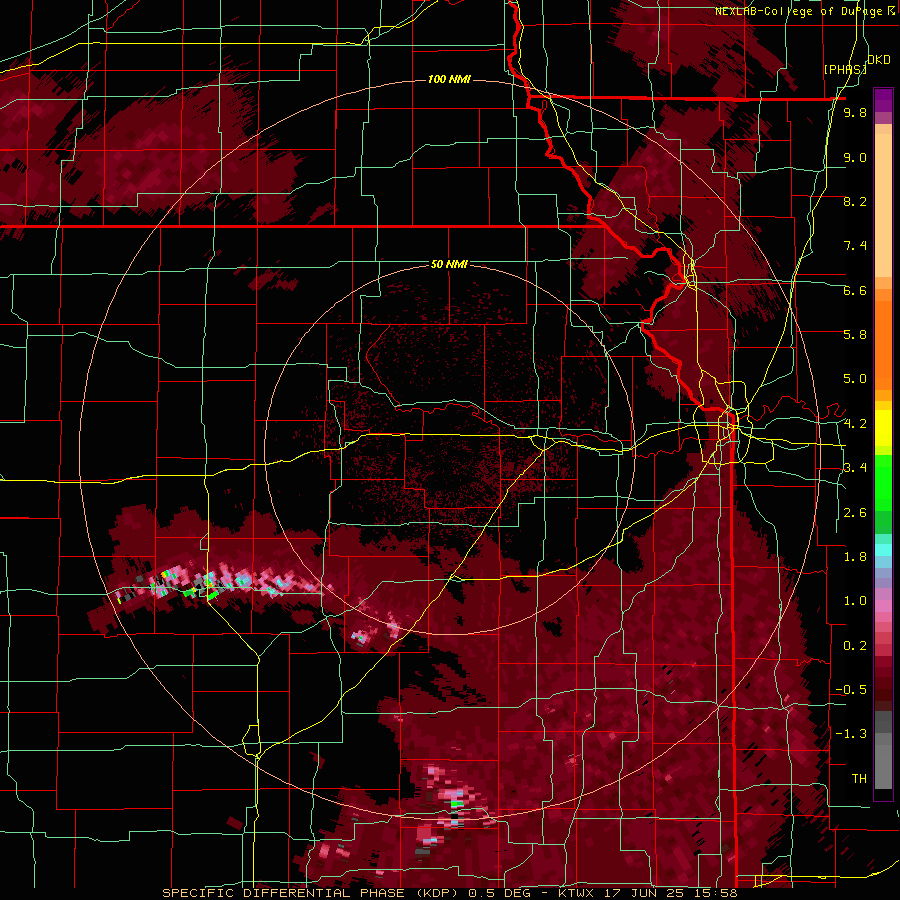The height and width of the screenshot is (900, 900).
Task: Click the 50 NMI range ring label
Action: tap(449, 264)
